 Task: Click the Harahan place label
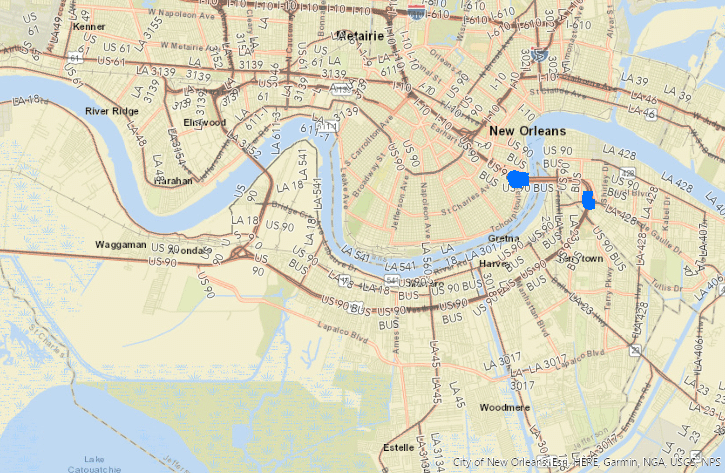coord(173,181)
